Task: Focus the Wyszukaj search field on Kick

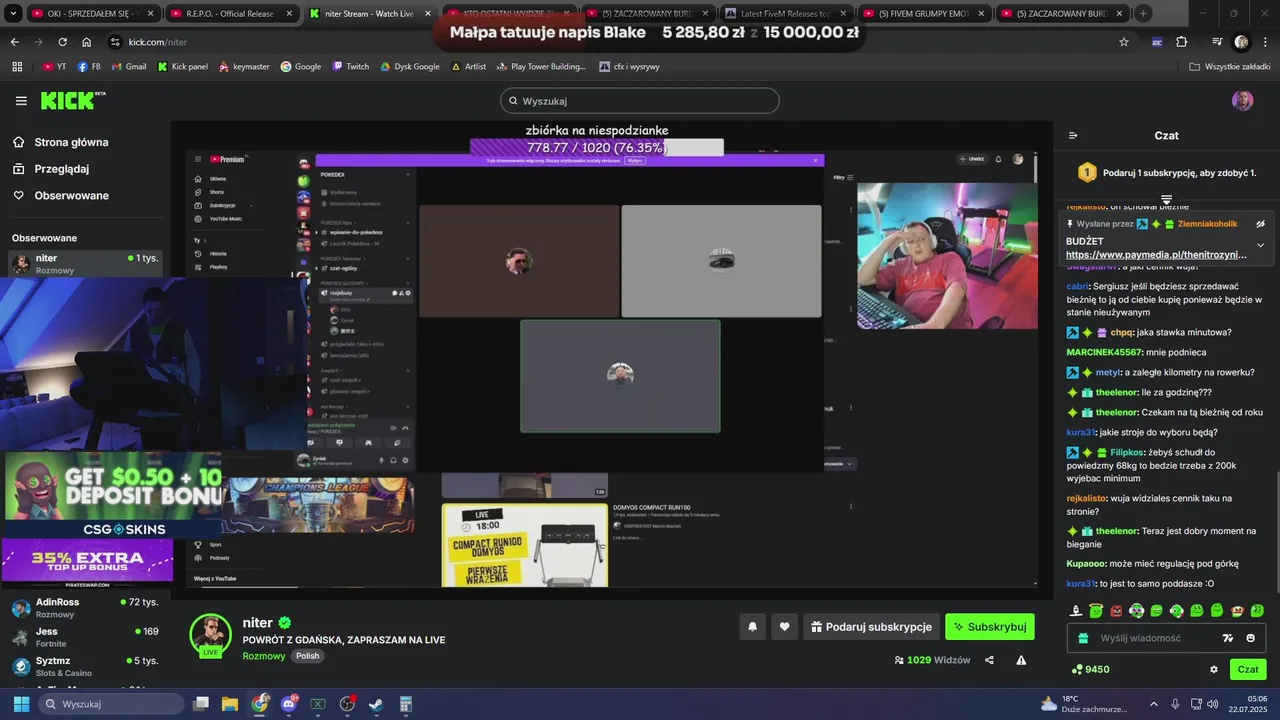Action: point(640,101)
